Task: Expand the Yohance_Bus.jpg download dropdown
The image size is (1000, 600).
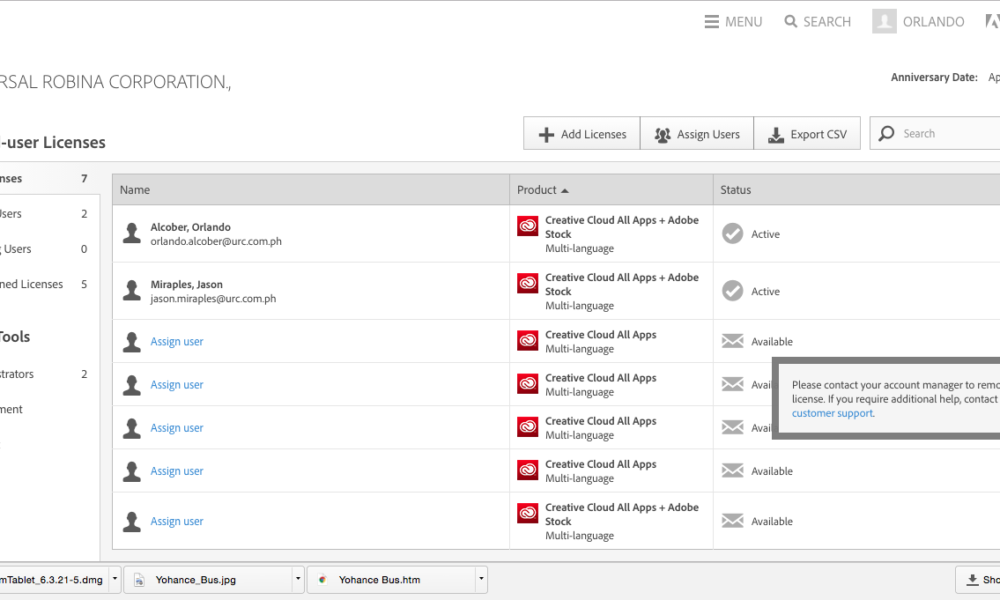Action: 297,579
